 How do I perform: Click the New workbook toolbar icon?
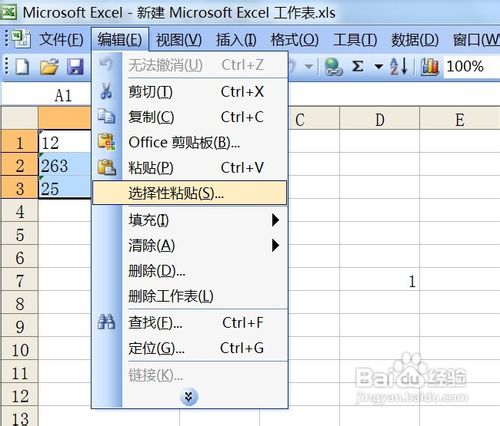coord(22,66)
